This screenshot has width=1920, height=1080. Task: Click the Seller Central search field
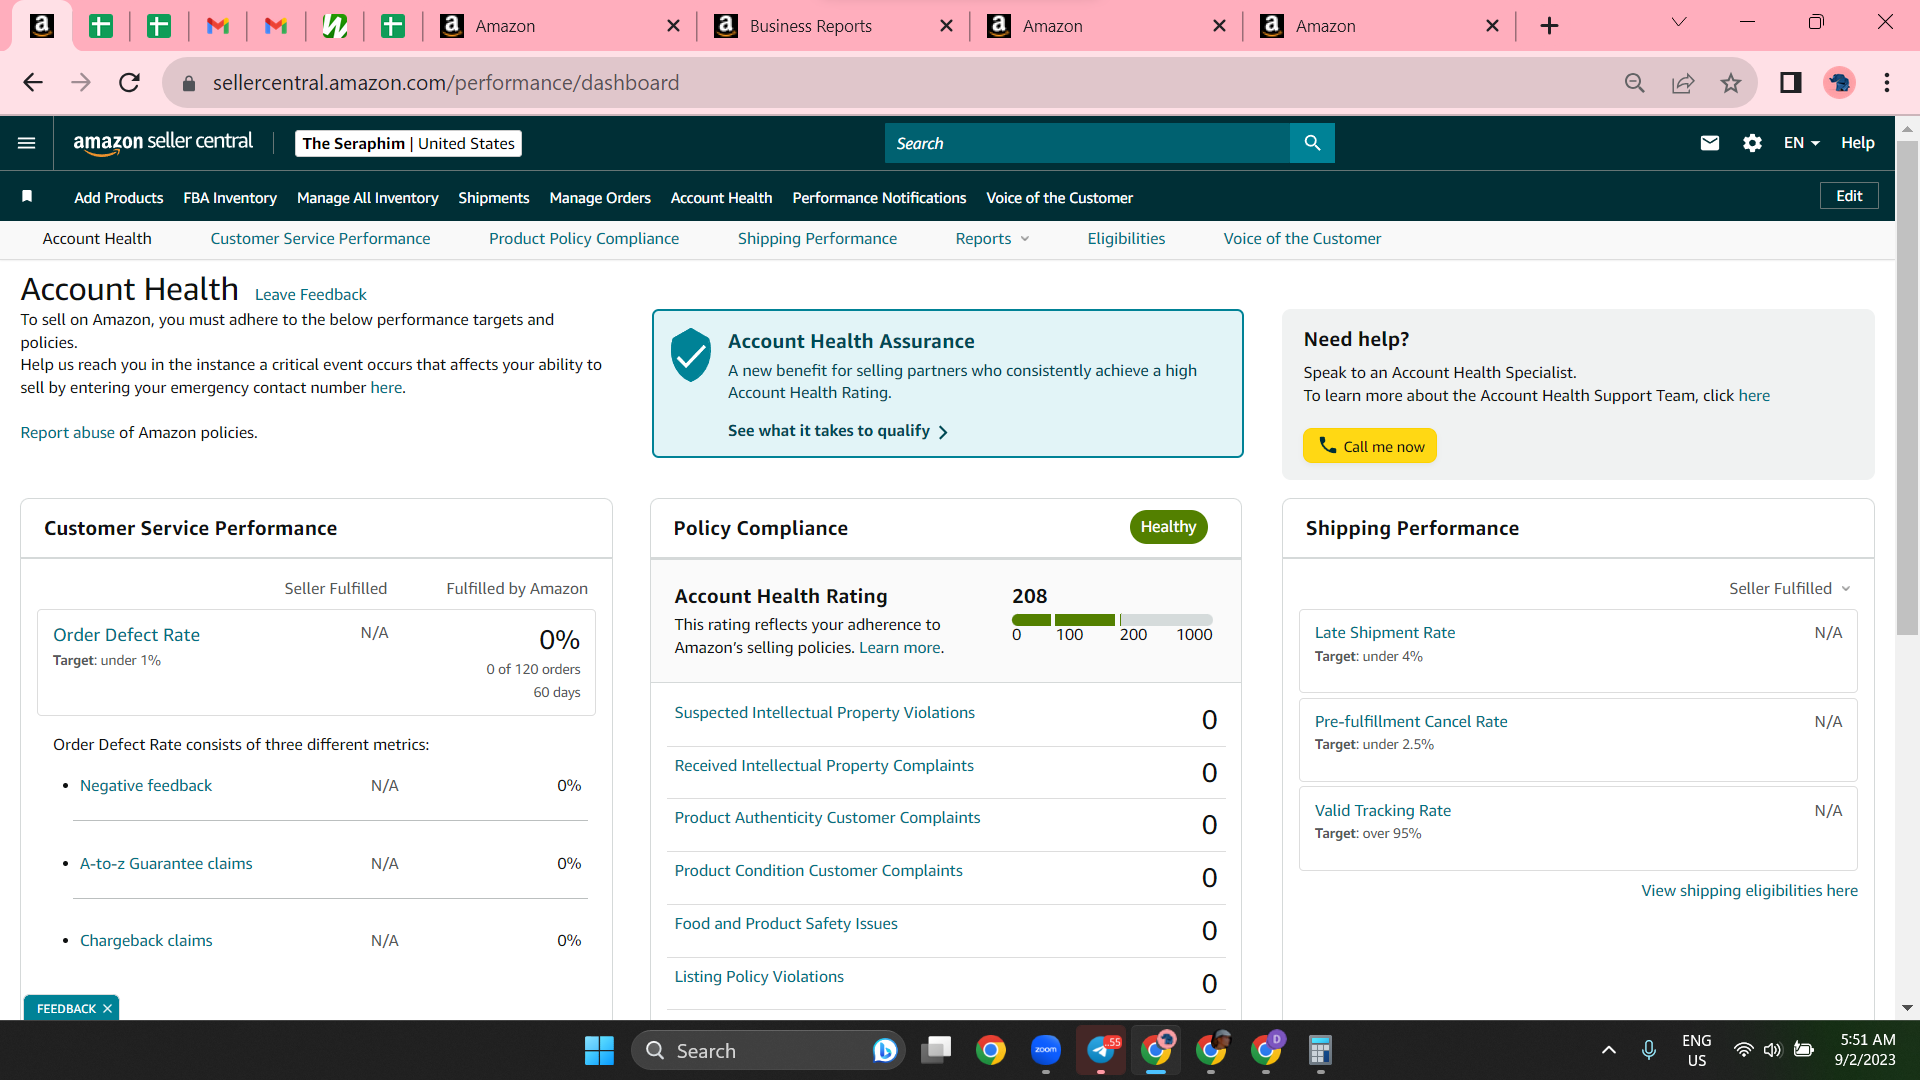click(x=1087, y=143)
